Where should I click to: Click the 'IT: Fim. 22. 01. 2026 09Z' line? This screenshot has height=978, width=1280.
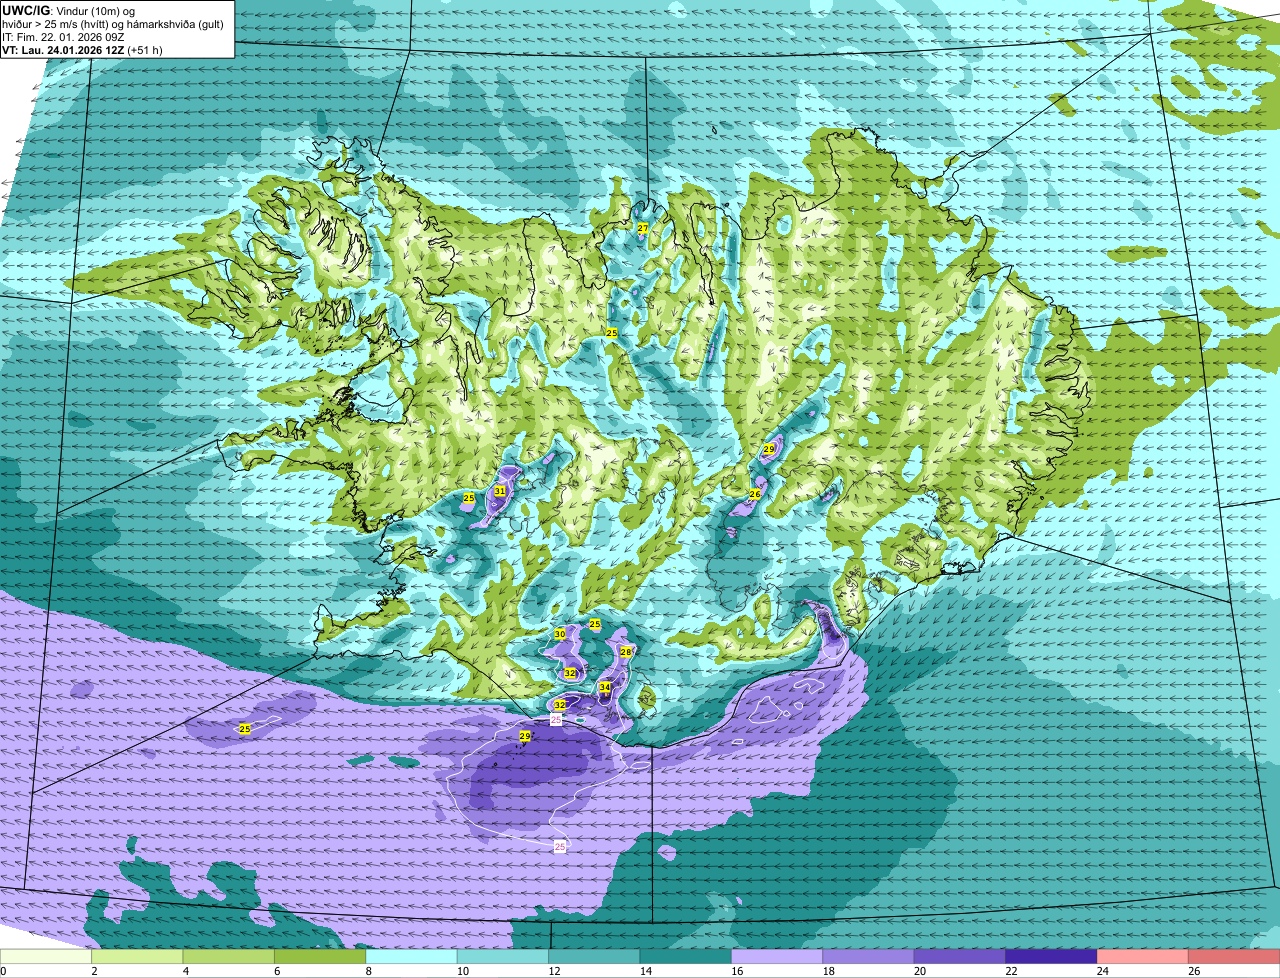pyautogui.click(x=64, y=37)
